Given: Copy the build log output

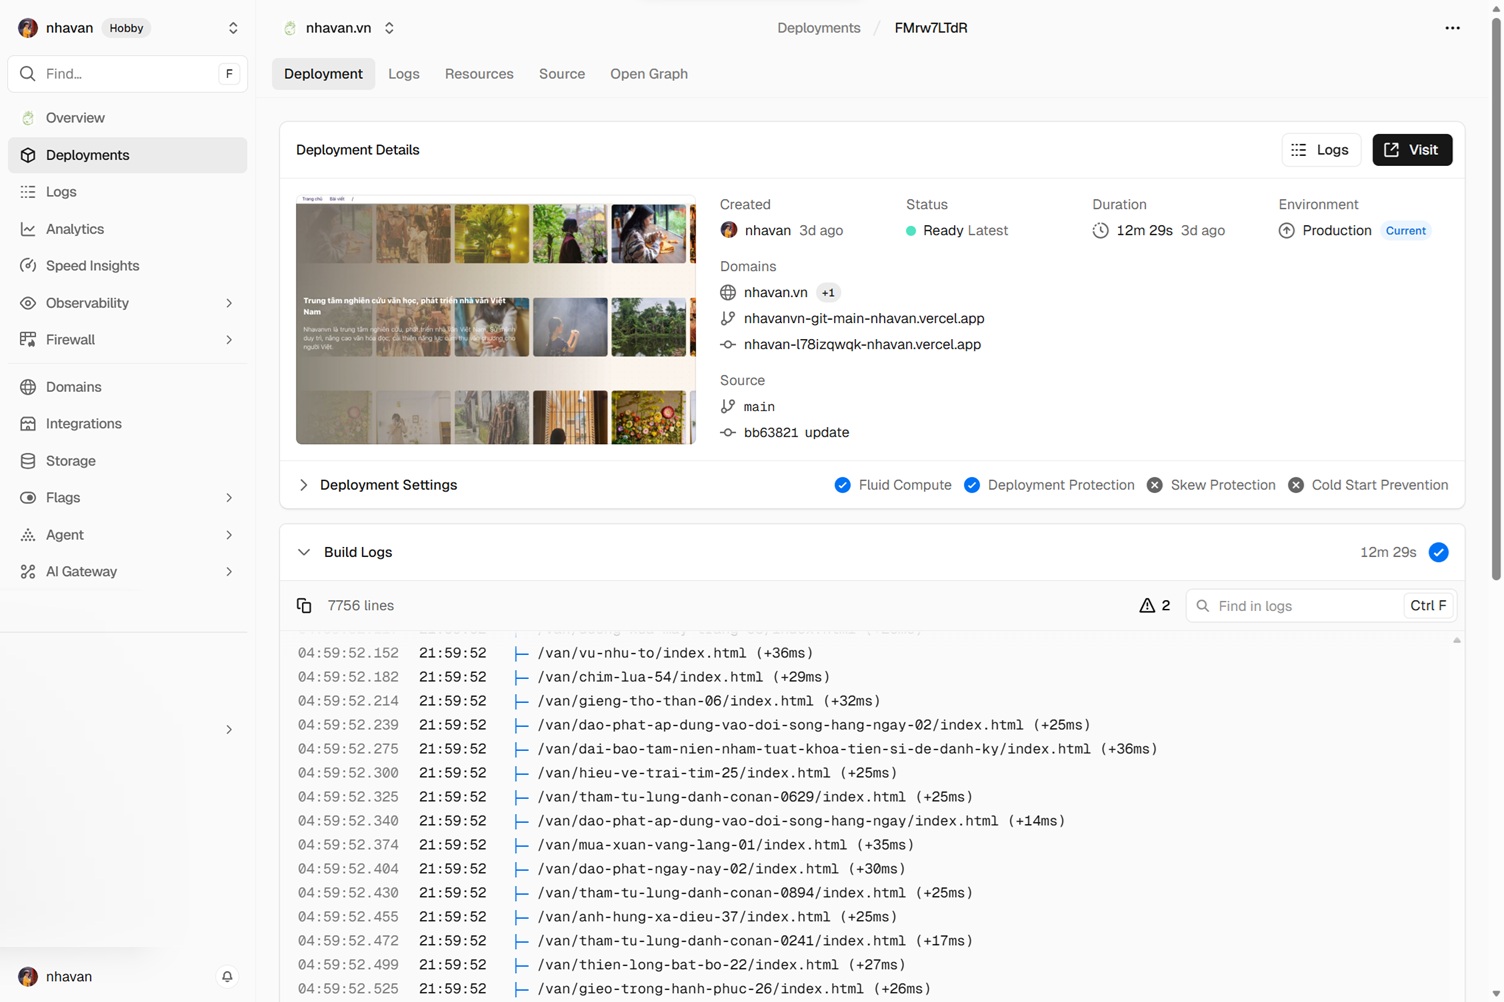Looking at the screenshot, I should click(x=304, y=605).
